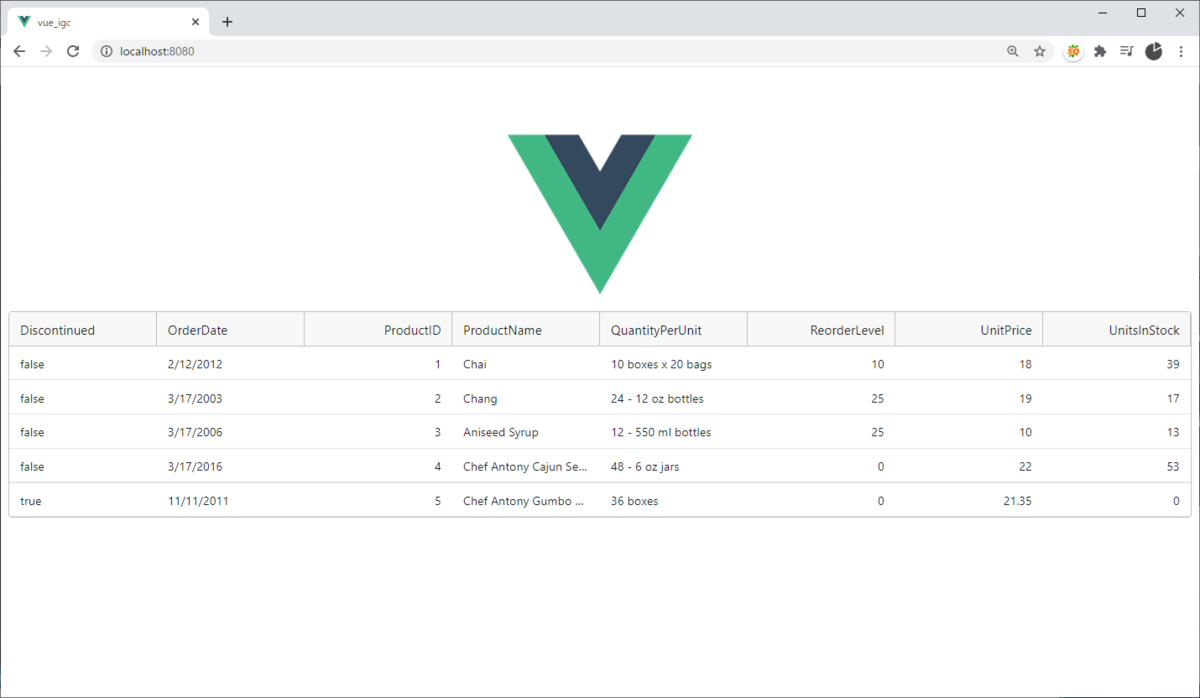Maximize the Chrome window
Screen dimensions: 1200x698
1141,13
